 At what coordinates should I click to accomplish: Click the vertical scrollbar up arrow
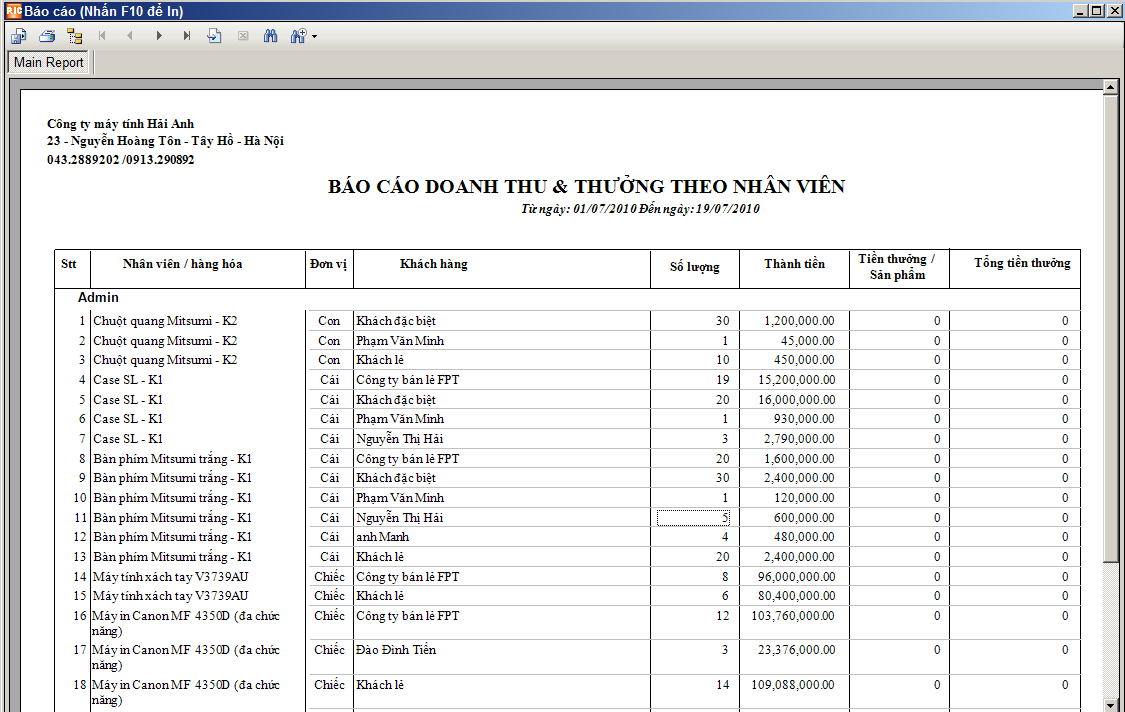pyautogui.click(x=1110, y=88)
